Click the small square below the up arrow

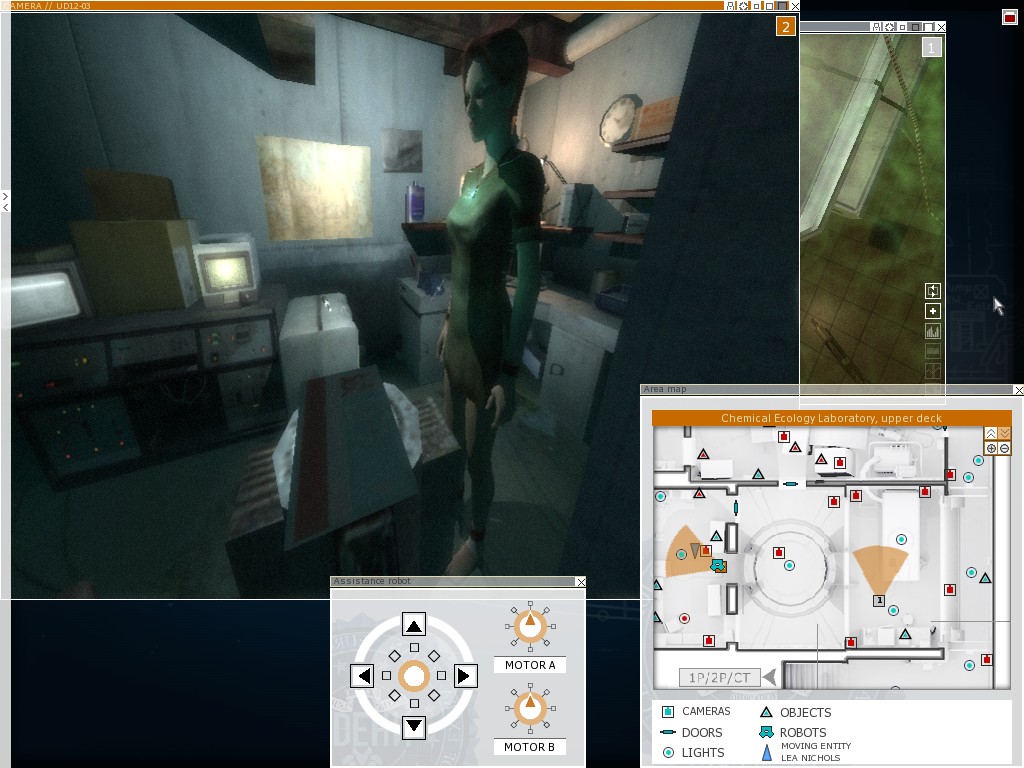click(x=414, y=648)
